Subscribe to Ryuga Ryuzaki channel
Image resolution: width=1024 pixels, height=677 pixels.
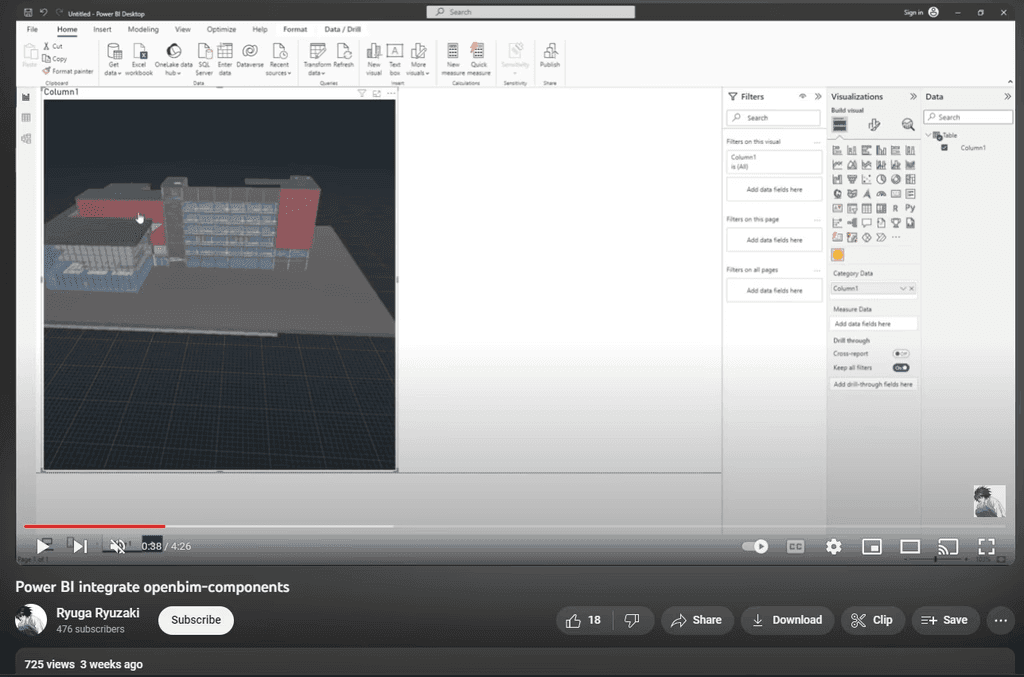pyautogui.click(x=196, y=620)
